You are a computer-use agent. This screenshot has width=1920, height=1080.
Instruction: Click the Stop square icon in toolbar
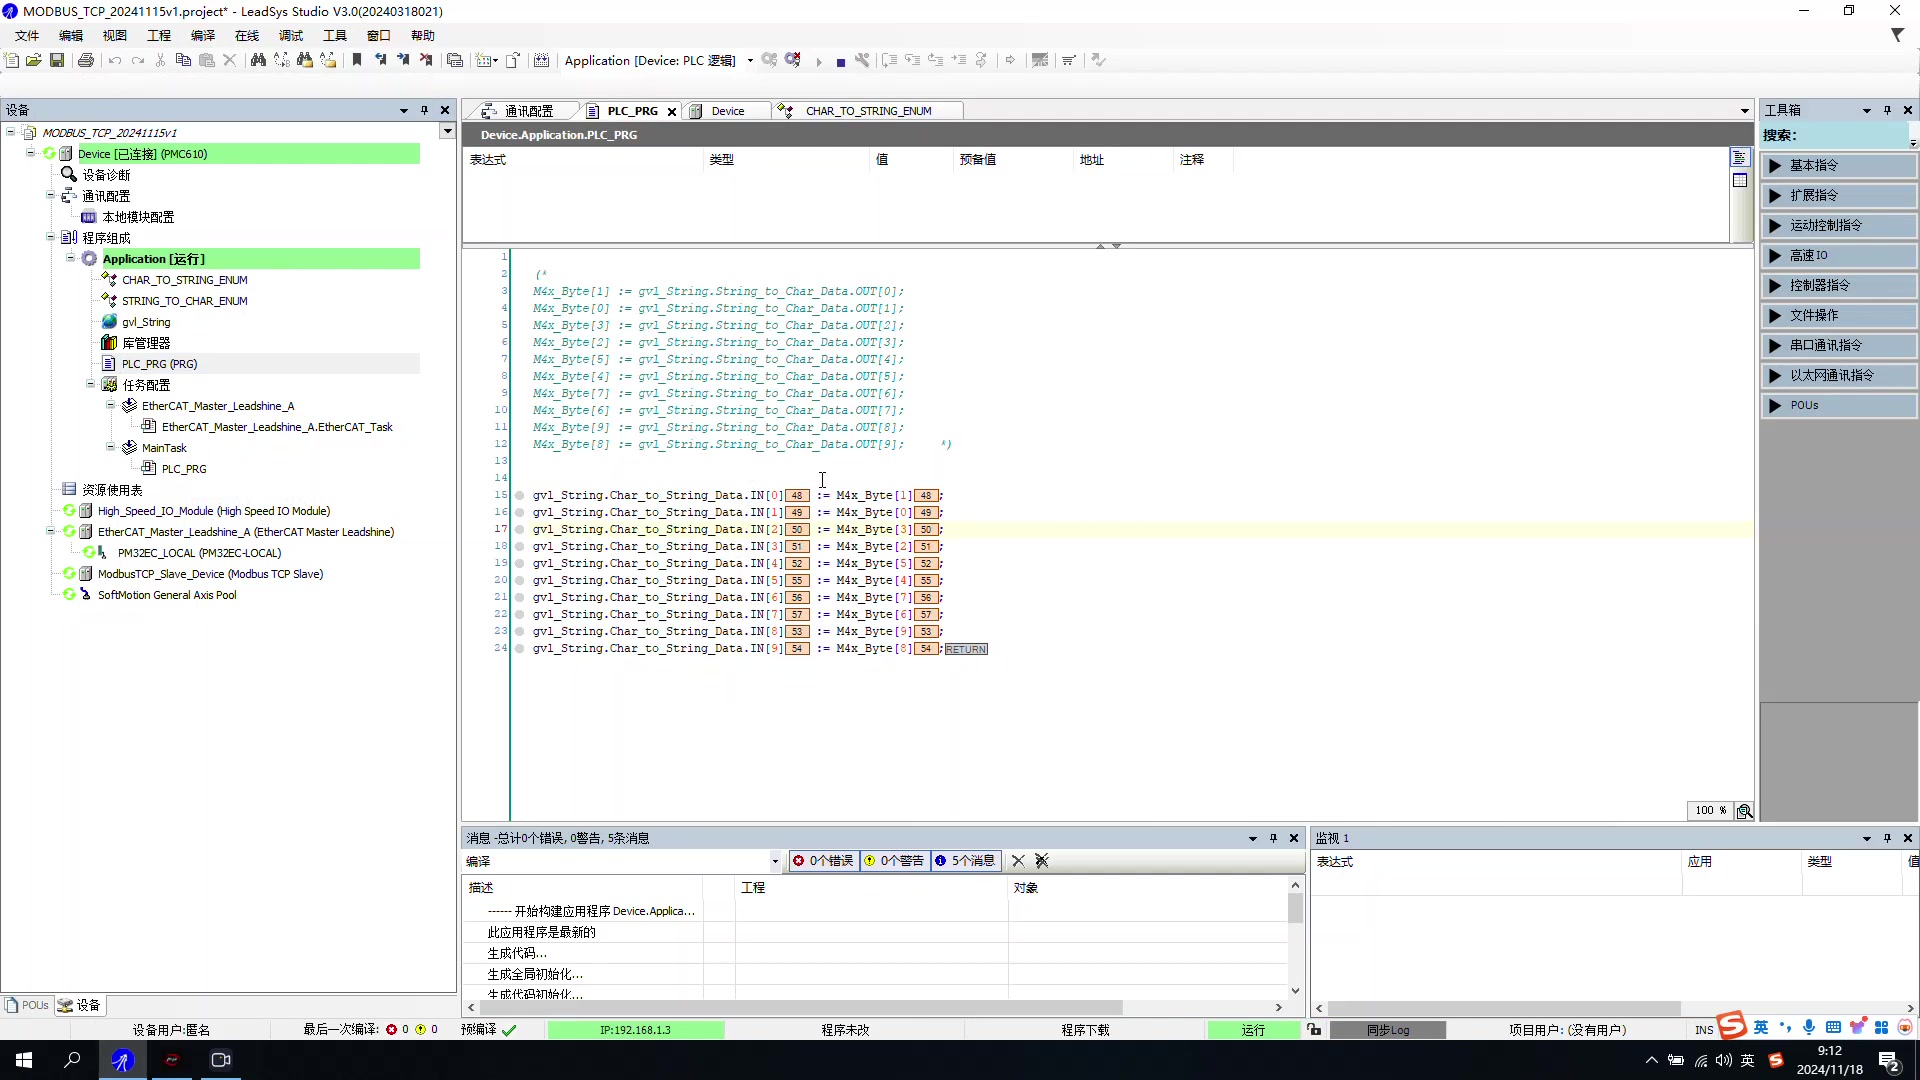tap(841, 62)
